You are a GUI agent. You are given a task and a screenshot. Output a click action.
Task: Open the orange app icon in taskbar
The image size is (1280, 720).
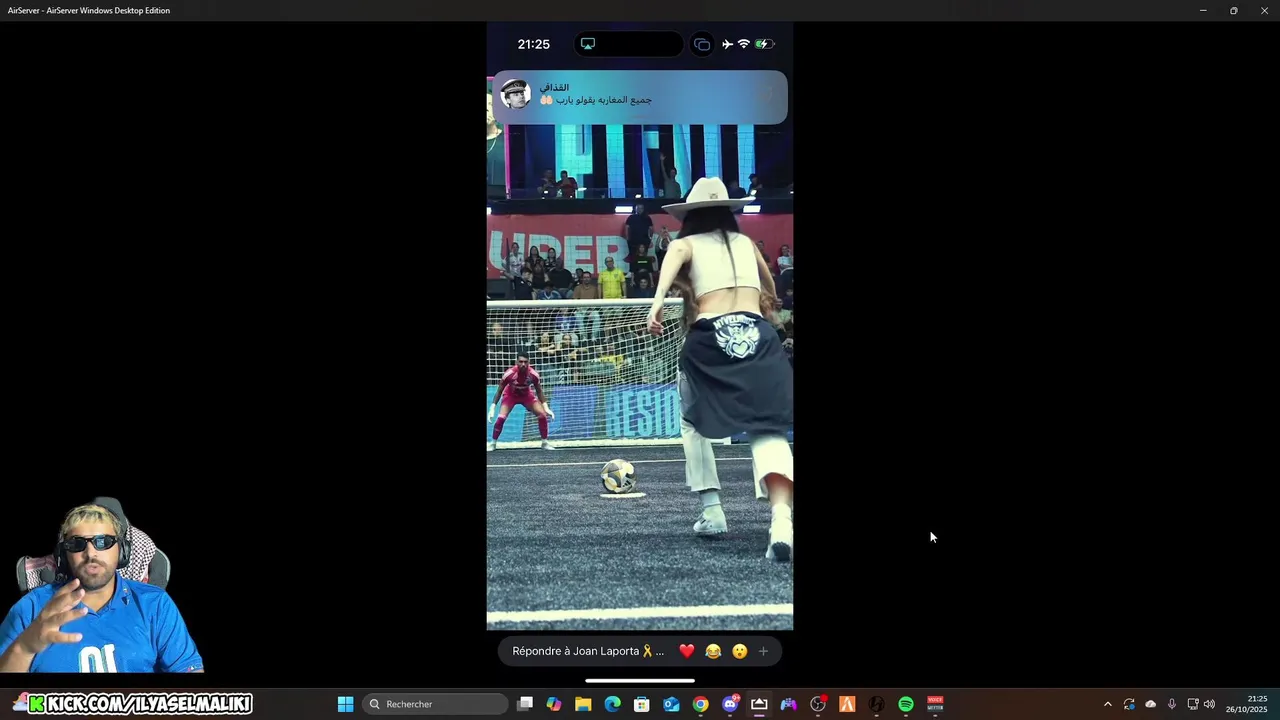click(847, 704)
